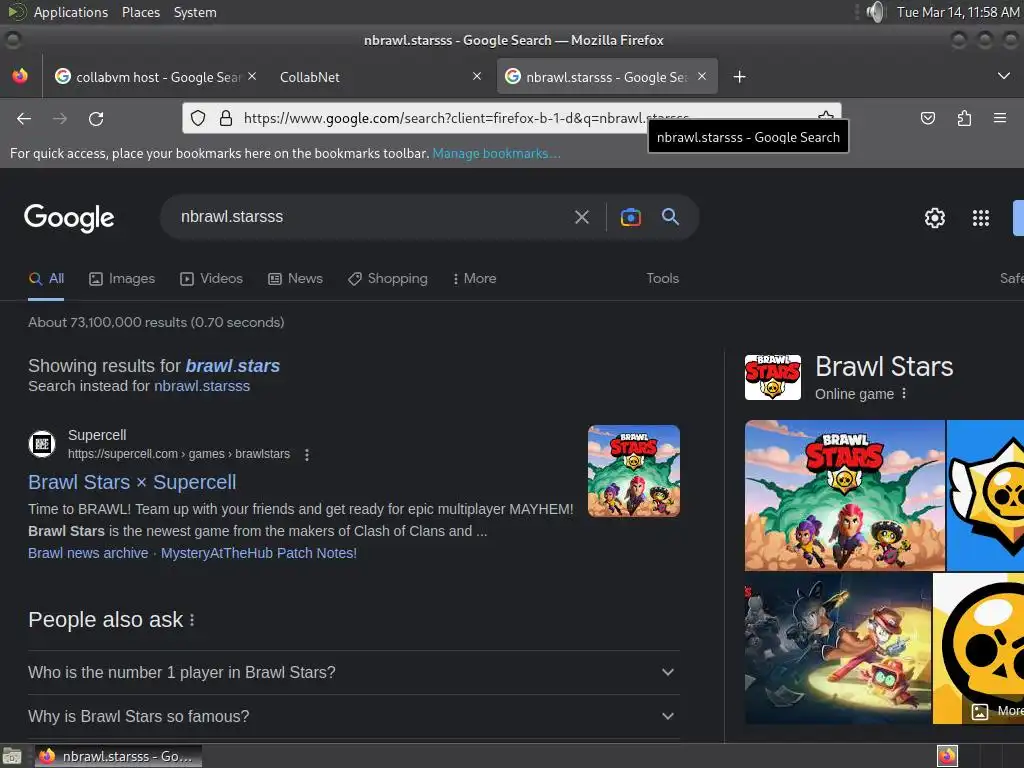This screenshot has width=1024, height=768.
Task: Open the Applications menu
Action: [71, 12]
